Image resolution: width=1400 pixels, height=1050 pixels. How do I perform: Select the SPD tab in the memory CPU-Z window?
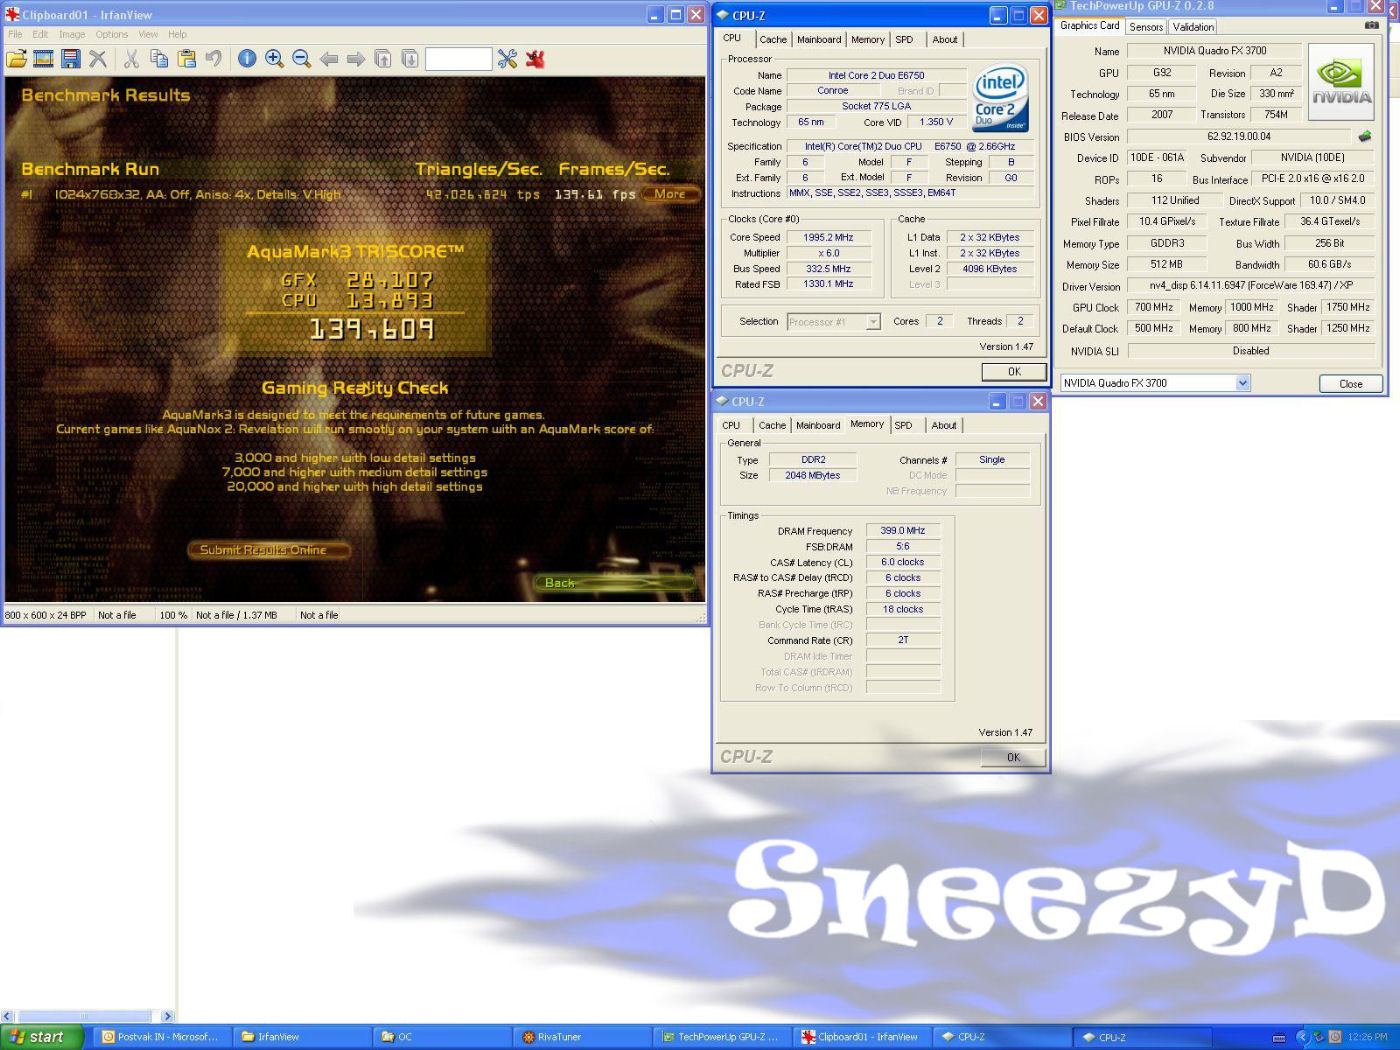point(904,426)
